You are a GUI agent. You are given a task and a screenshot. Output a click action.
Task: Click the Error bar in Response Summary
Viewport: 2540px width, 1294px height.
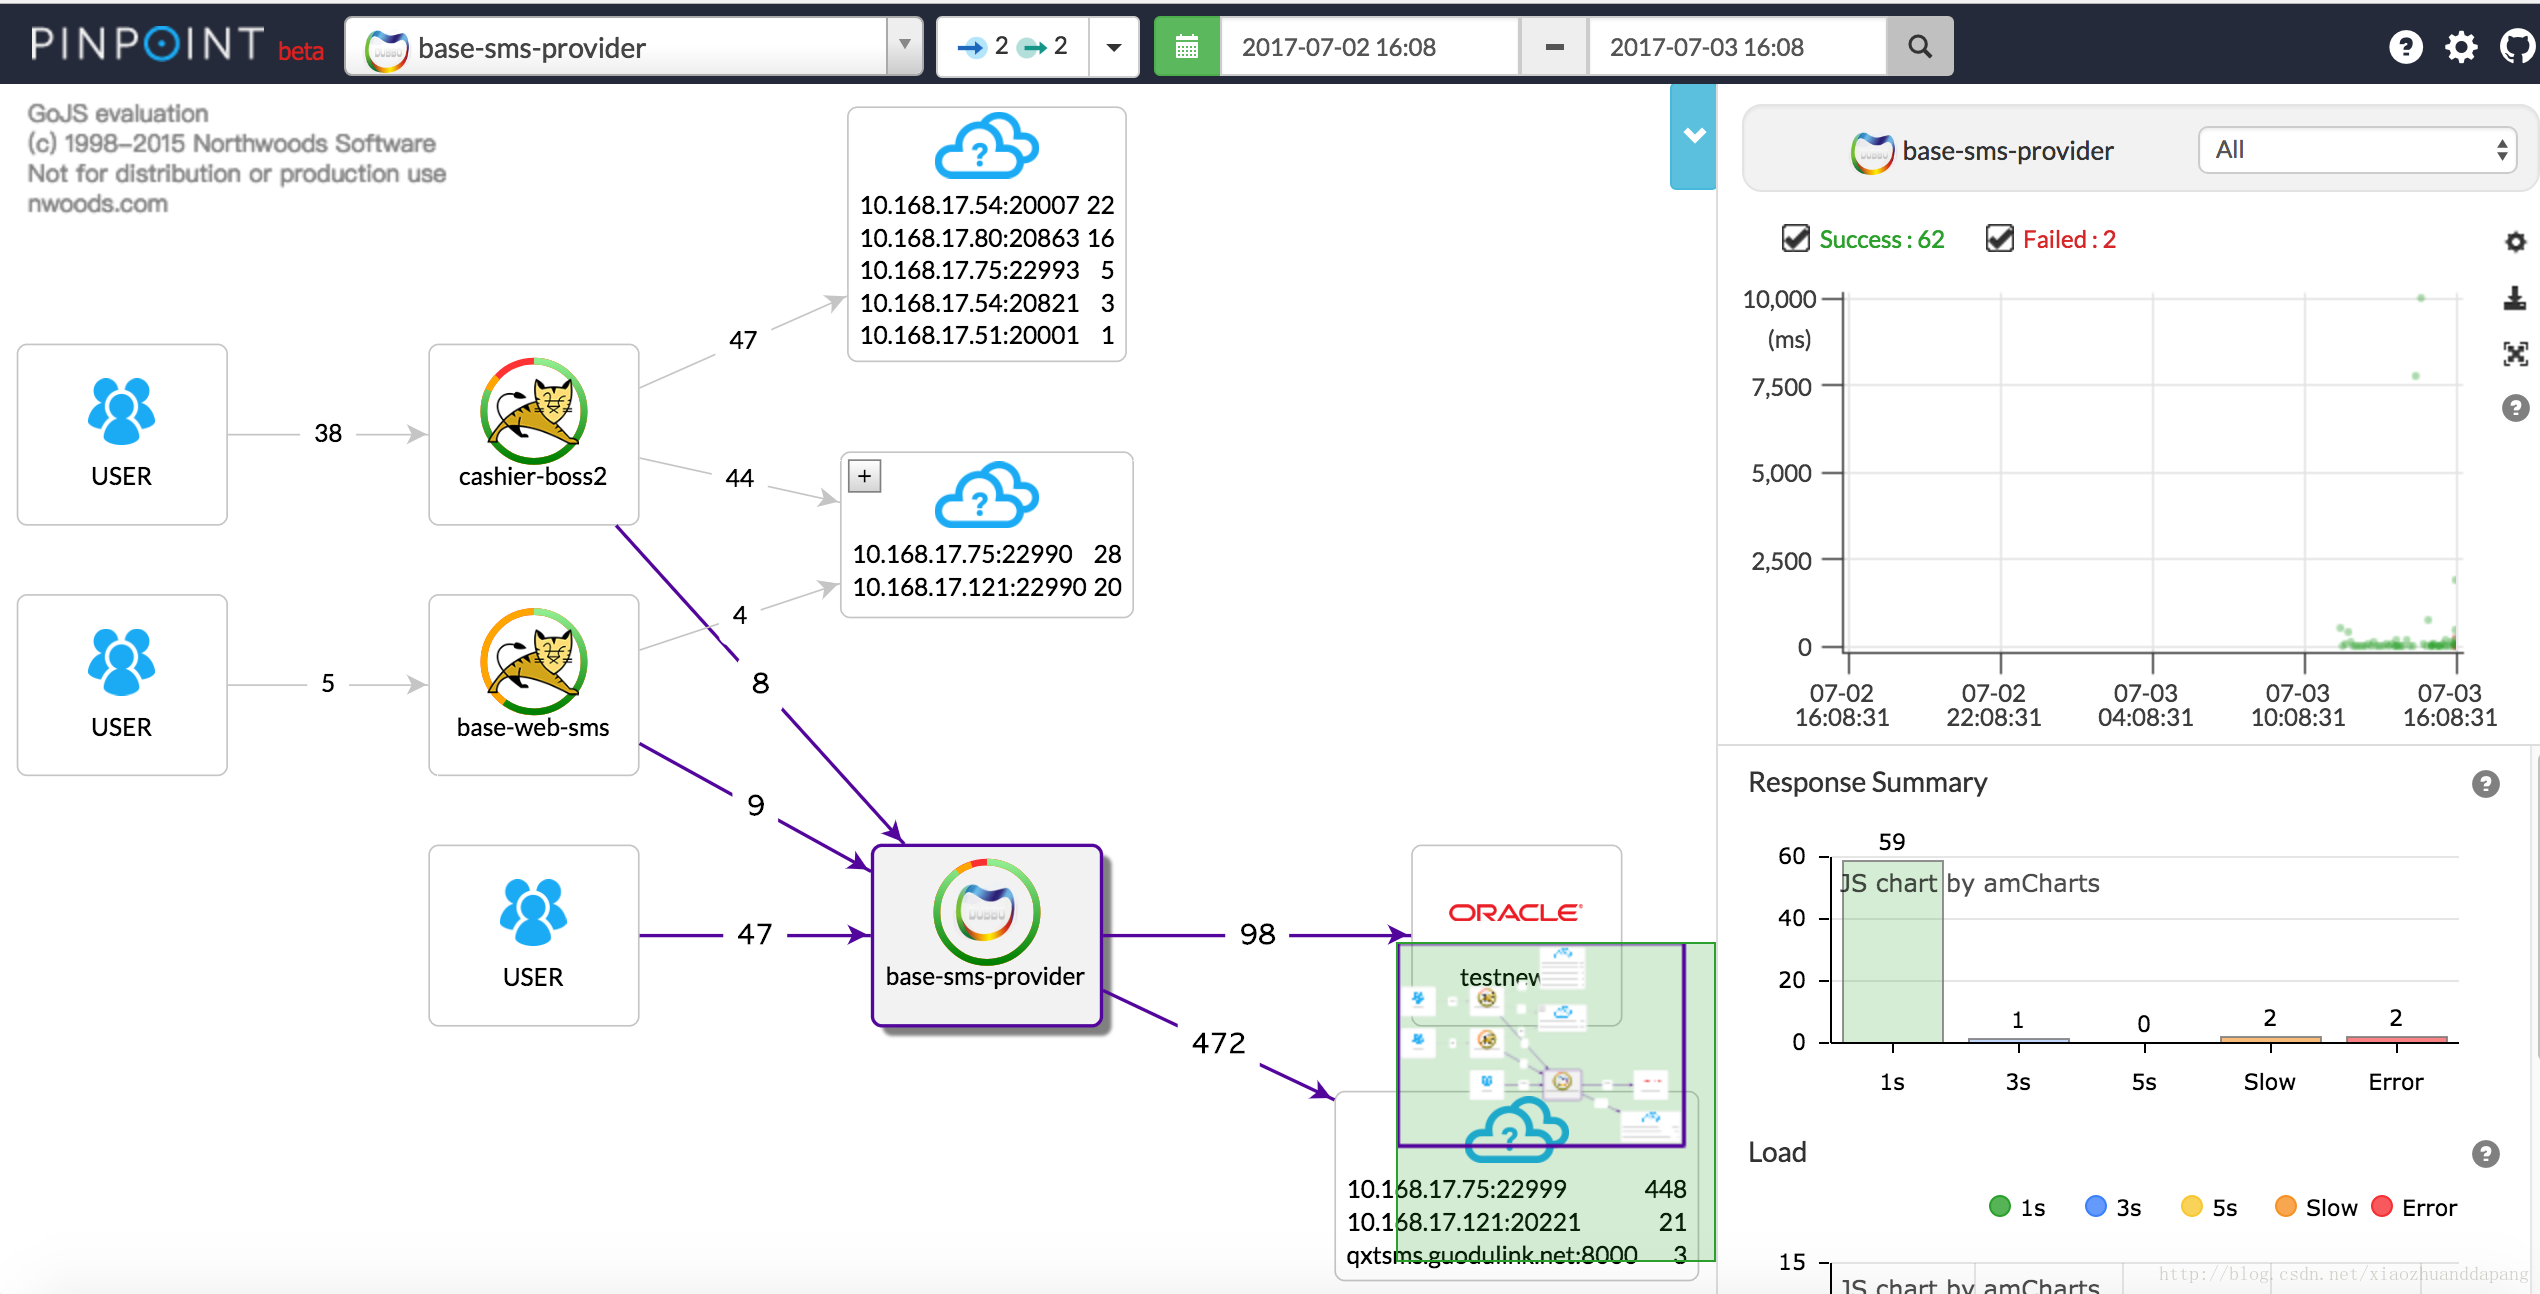pyautogui.click(x=2396, y=1039)
